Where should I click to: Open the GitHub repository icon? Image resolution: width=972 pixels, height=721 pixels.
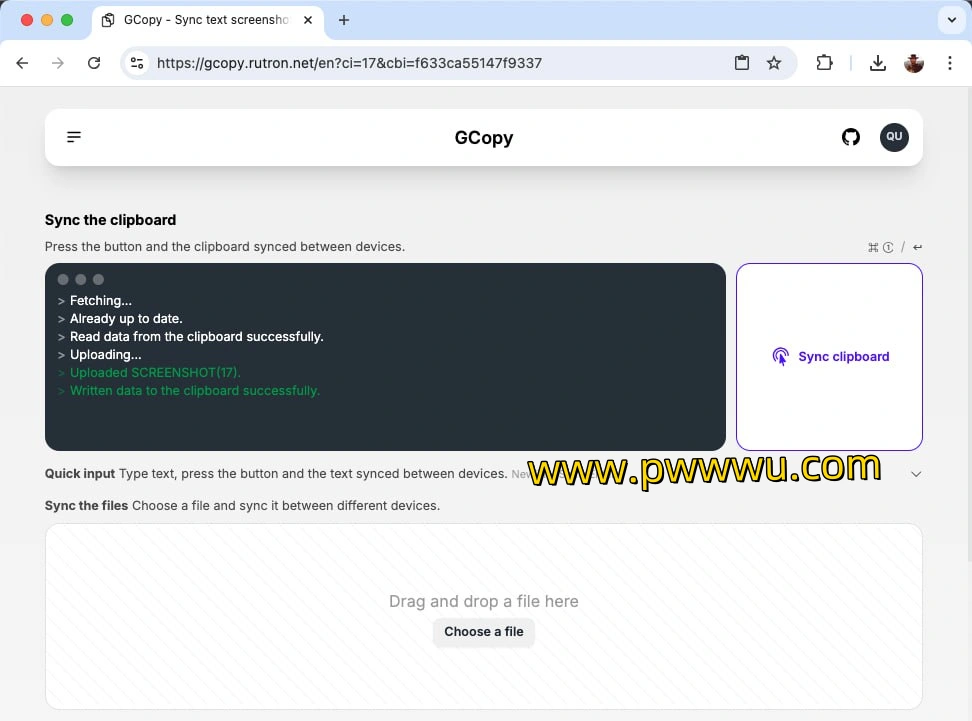click(x=850, y=137)
